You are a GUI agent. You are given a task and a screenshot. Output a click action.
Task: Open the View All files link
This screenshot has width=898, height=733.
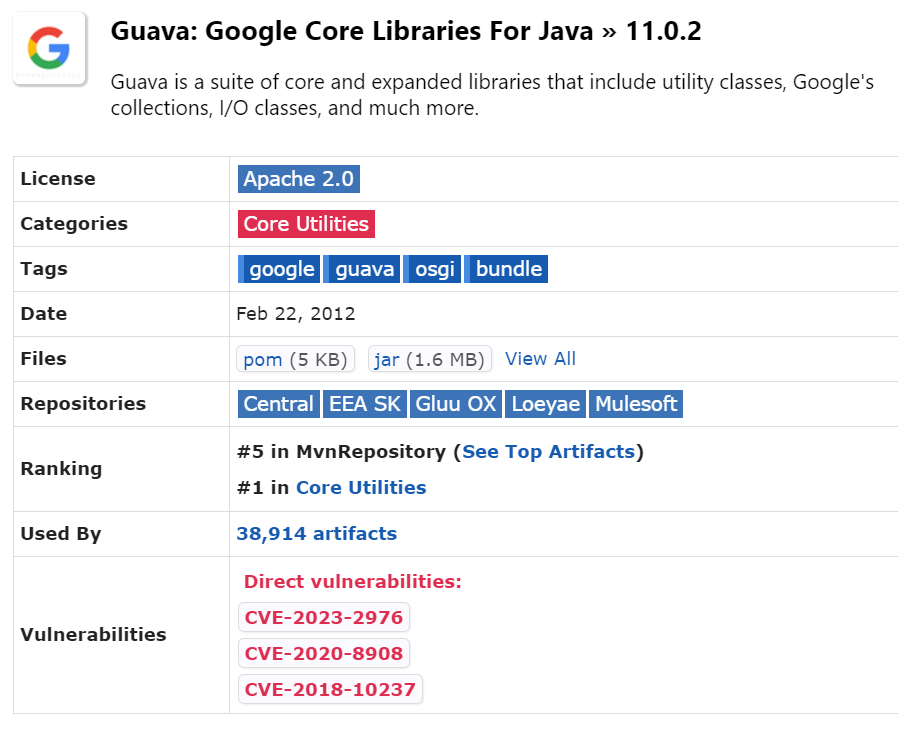540,359
